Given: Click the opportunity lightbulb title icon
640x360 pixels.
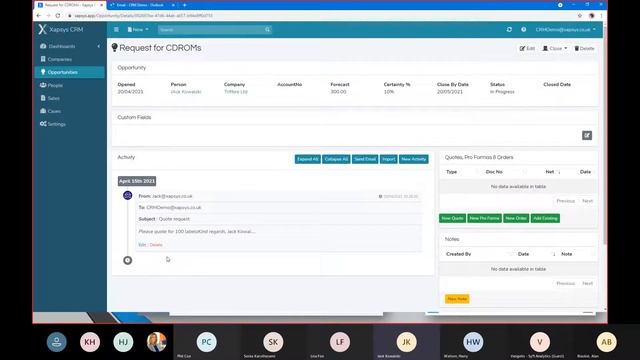Looking at the screenshot, I should (115, 48).
